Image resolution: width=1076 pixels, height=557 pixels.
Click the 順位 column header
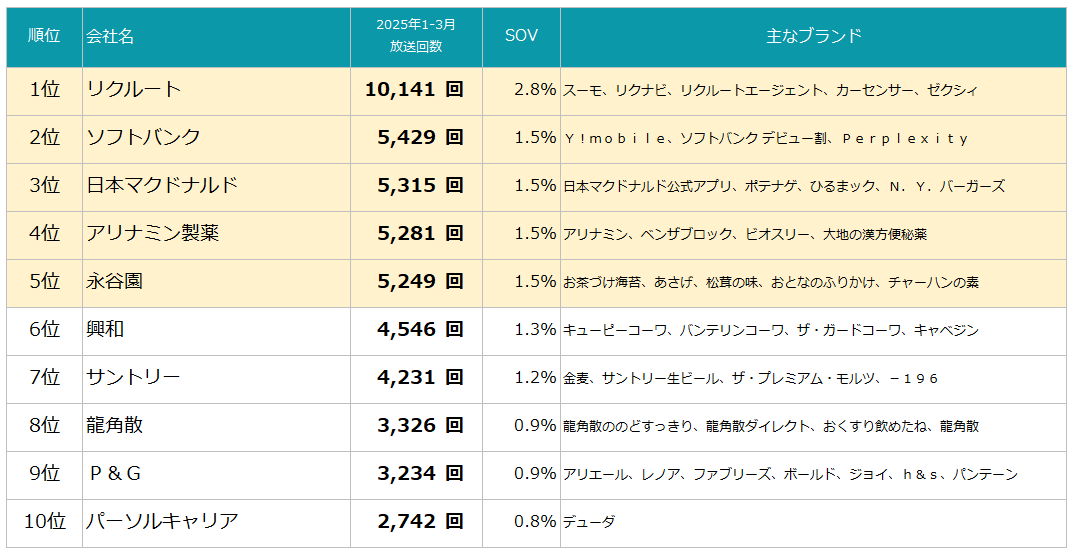coord(45,36)
